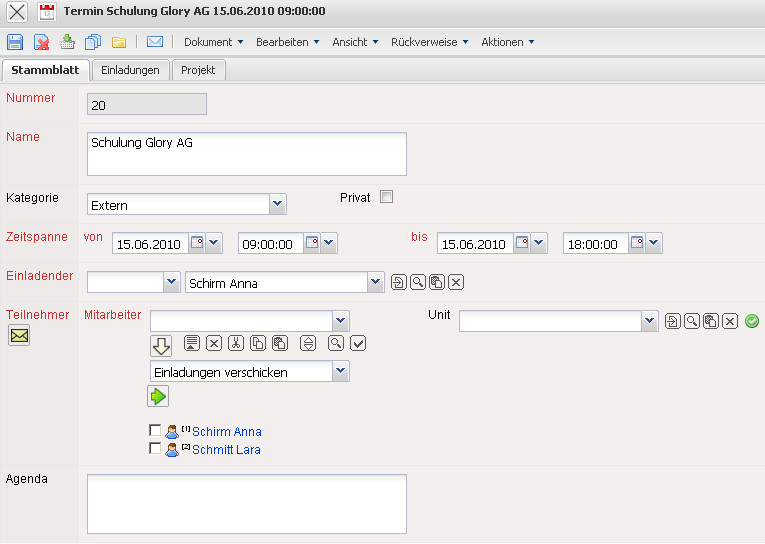Image resolution: width=765 pixels, height=544 pixels.
Task: Click the yellow envelope under Teilnehmer
Action: coord(19,336)
